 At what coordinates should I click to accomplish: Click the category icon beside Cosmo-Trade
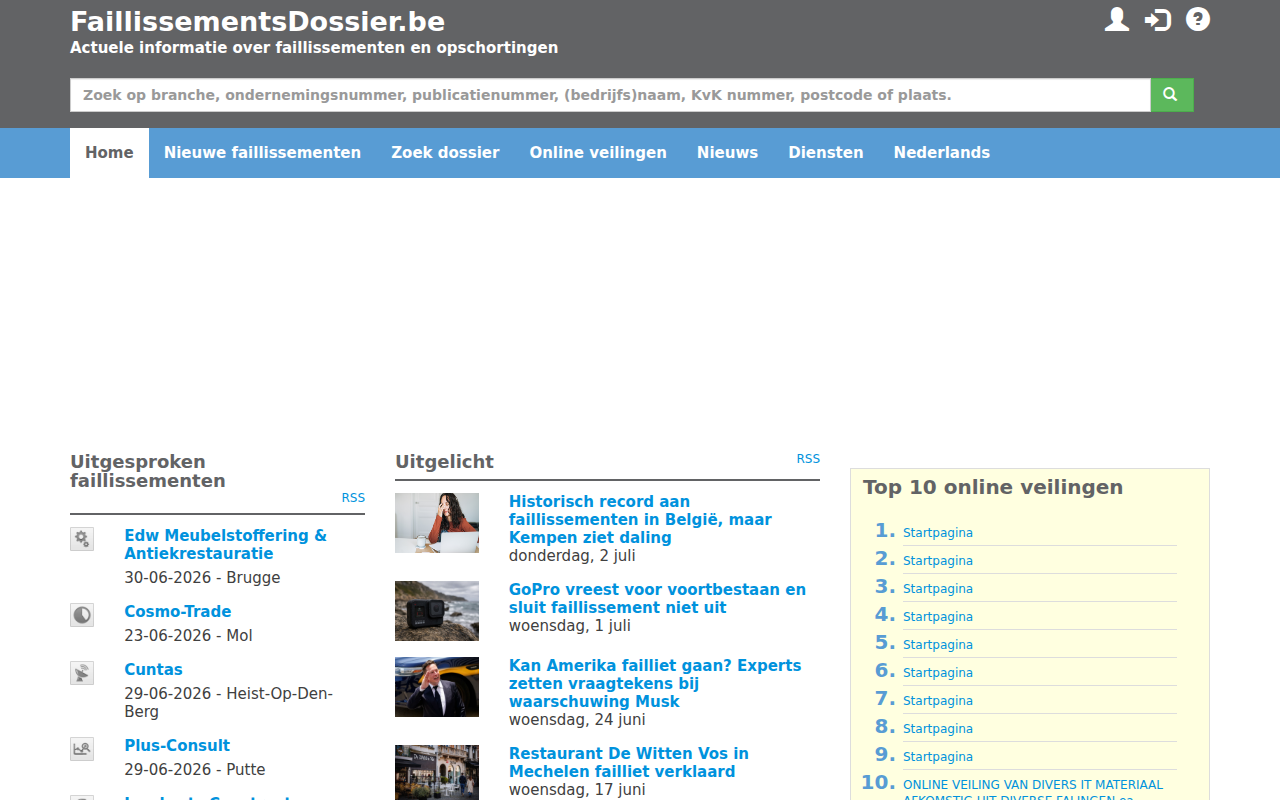tap(82, 615)
